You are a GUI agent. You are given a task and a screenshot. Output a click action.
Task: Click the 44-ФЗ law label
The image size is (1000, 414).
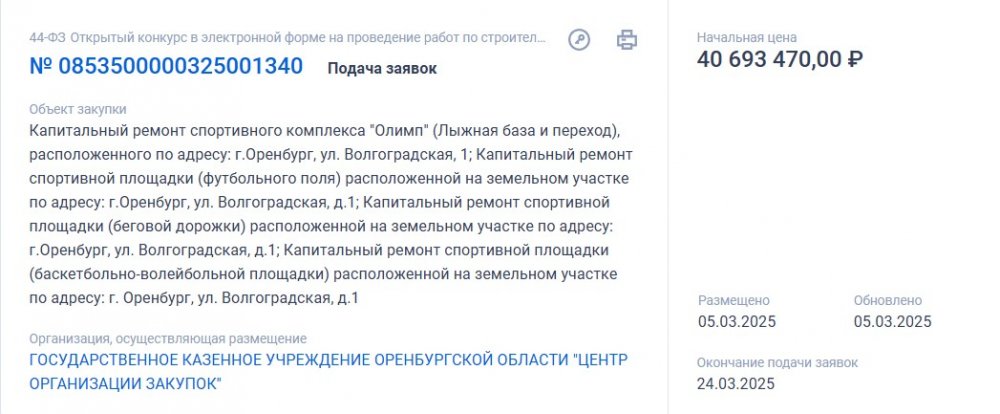point(47,38)
